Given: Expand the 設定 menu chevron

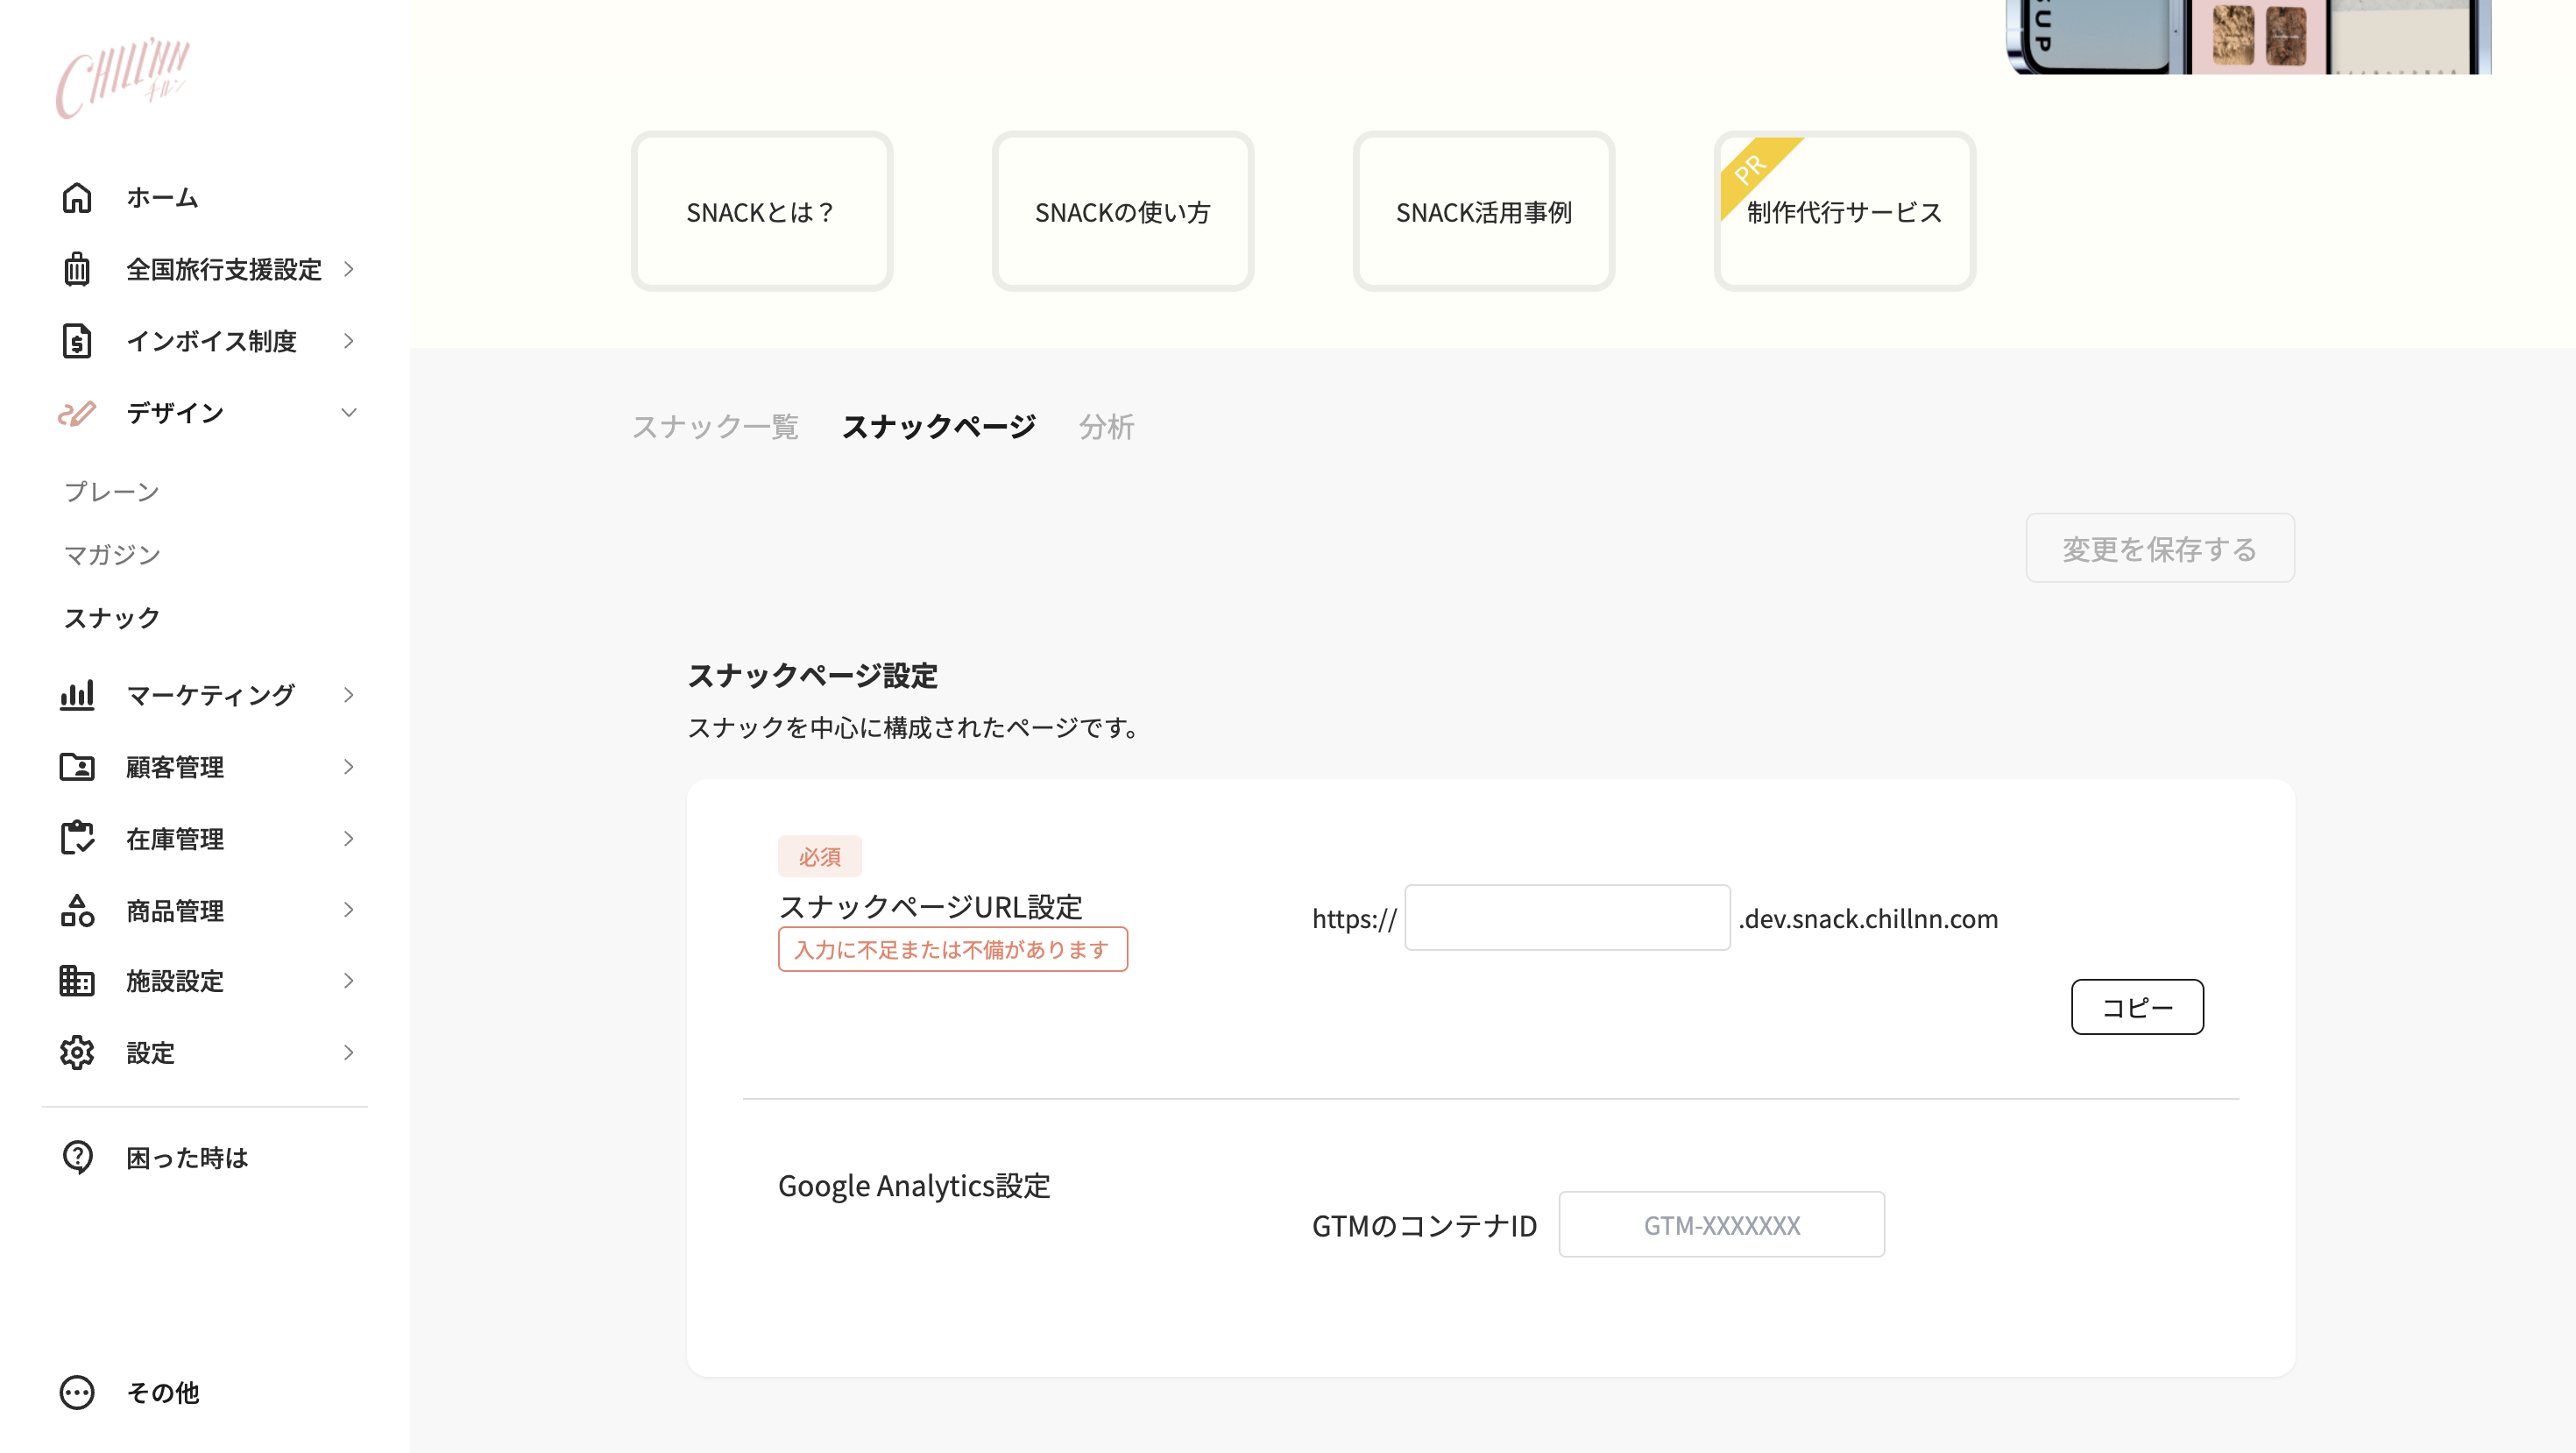Looking at the screenshot, I should 348,1053.
